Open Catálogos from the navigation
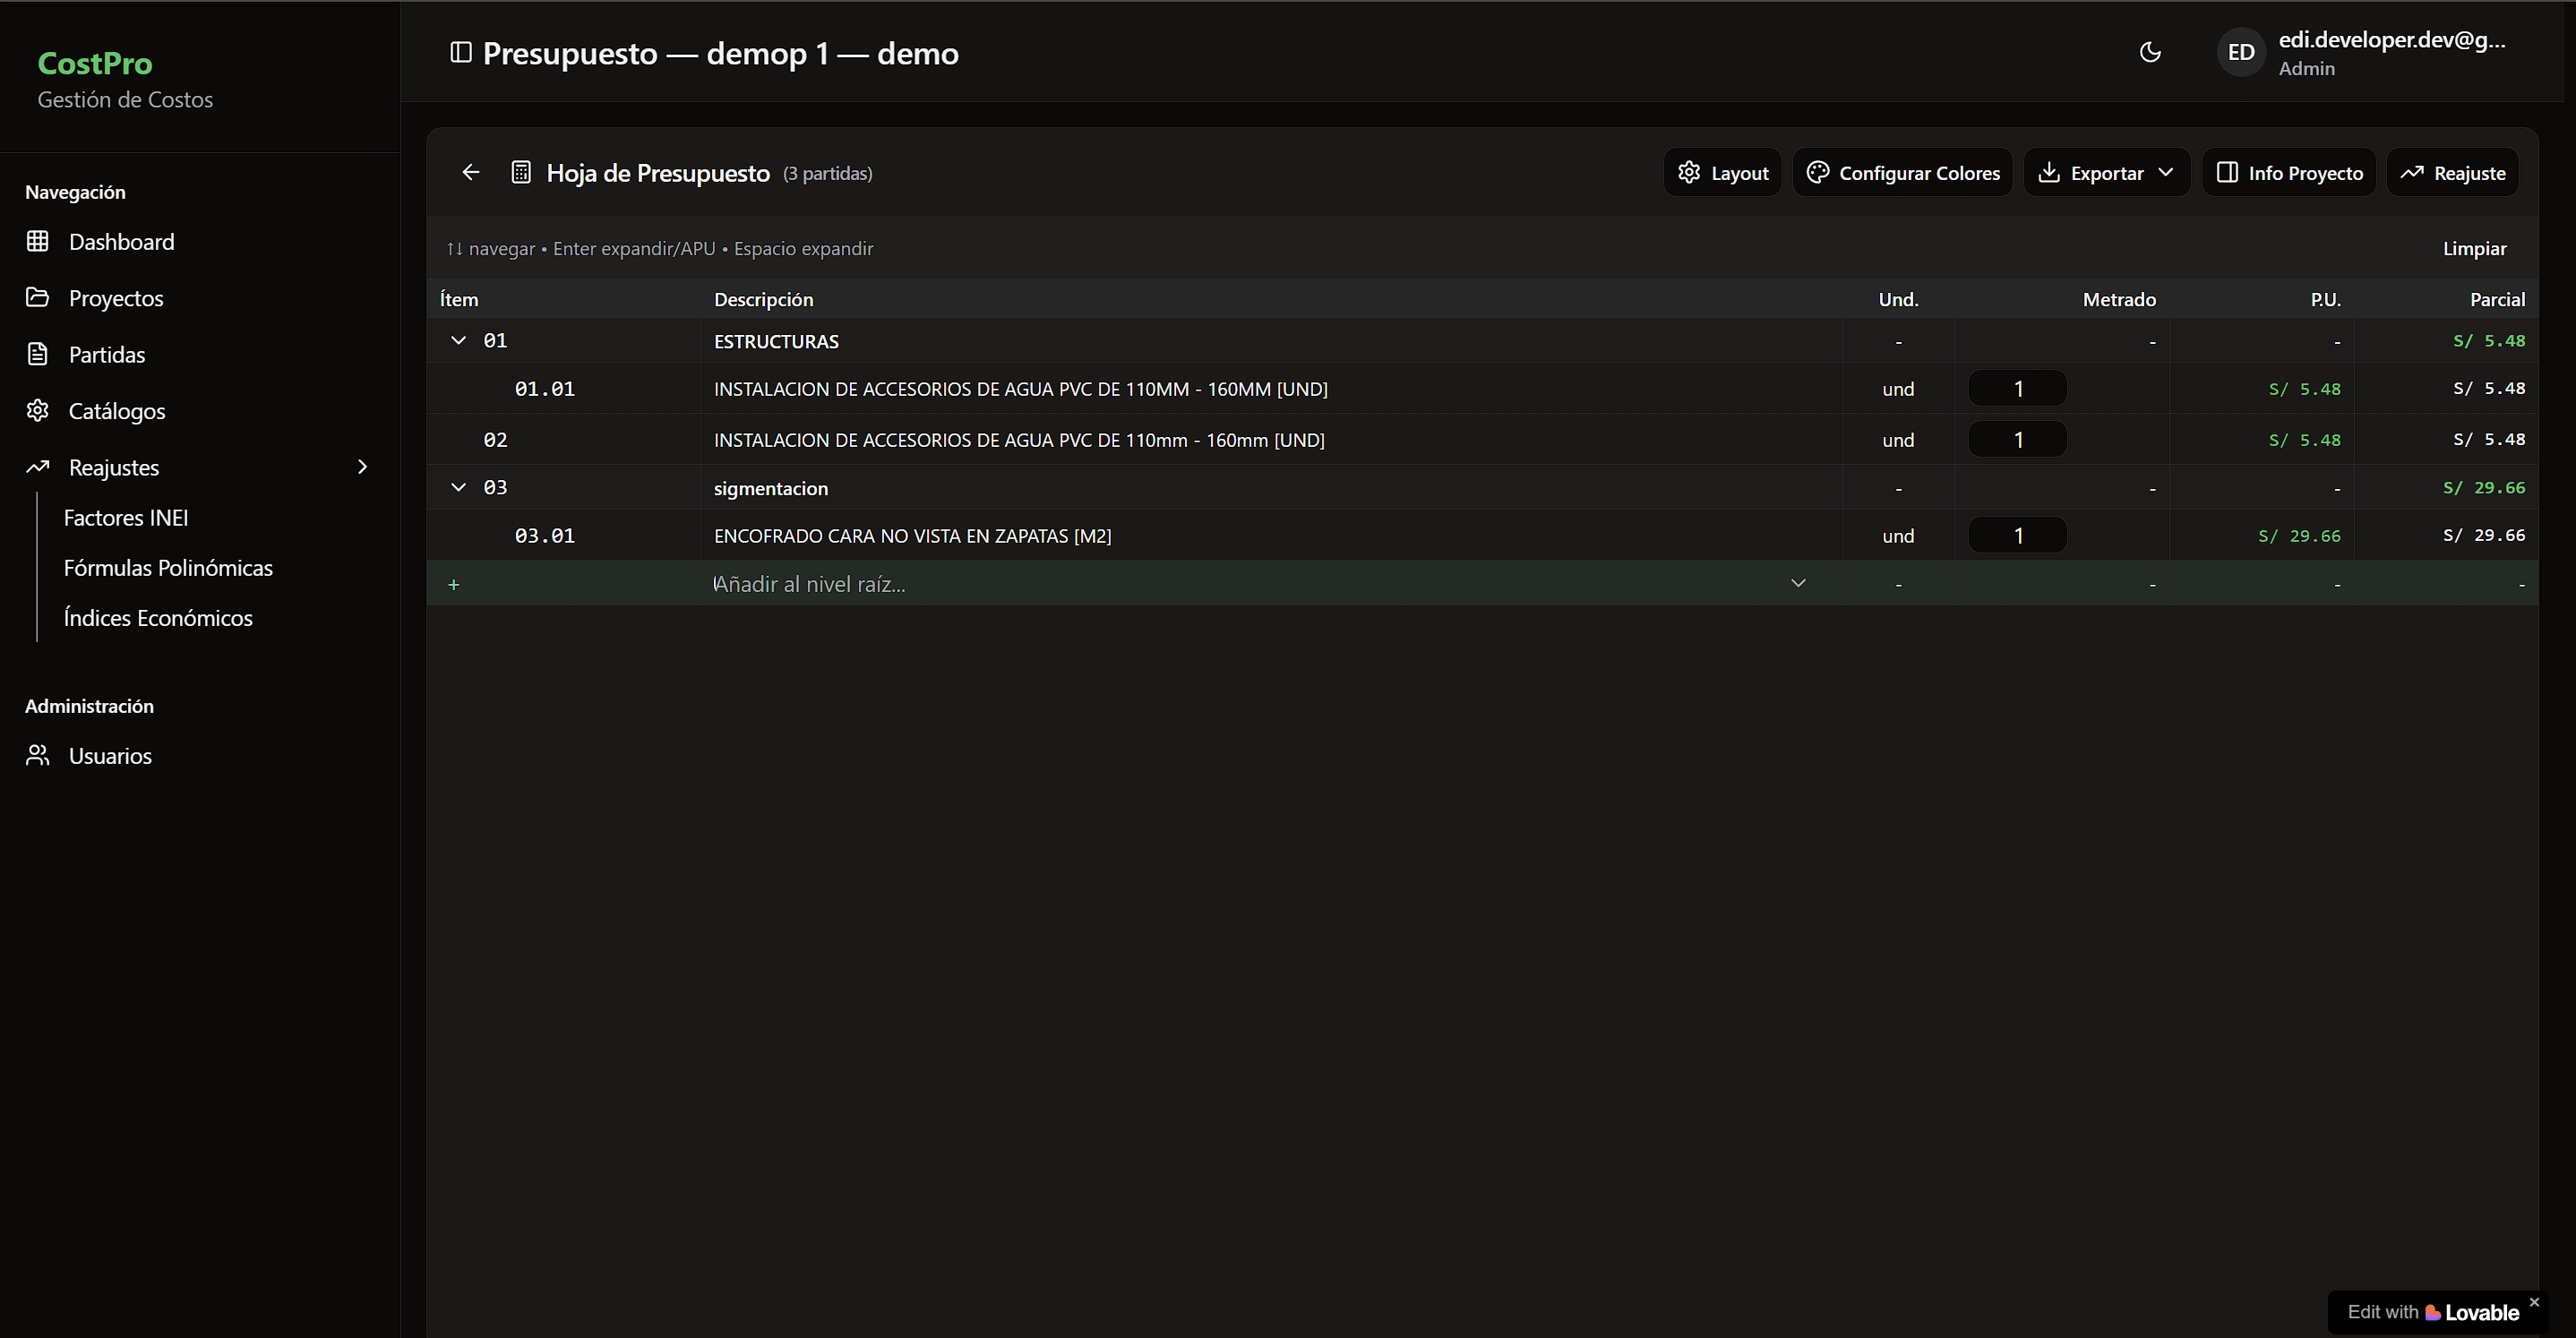 [x=117, y=411]
